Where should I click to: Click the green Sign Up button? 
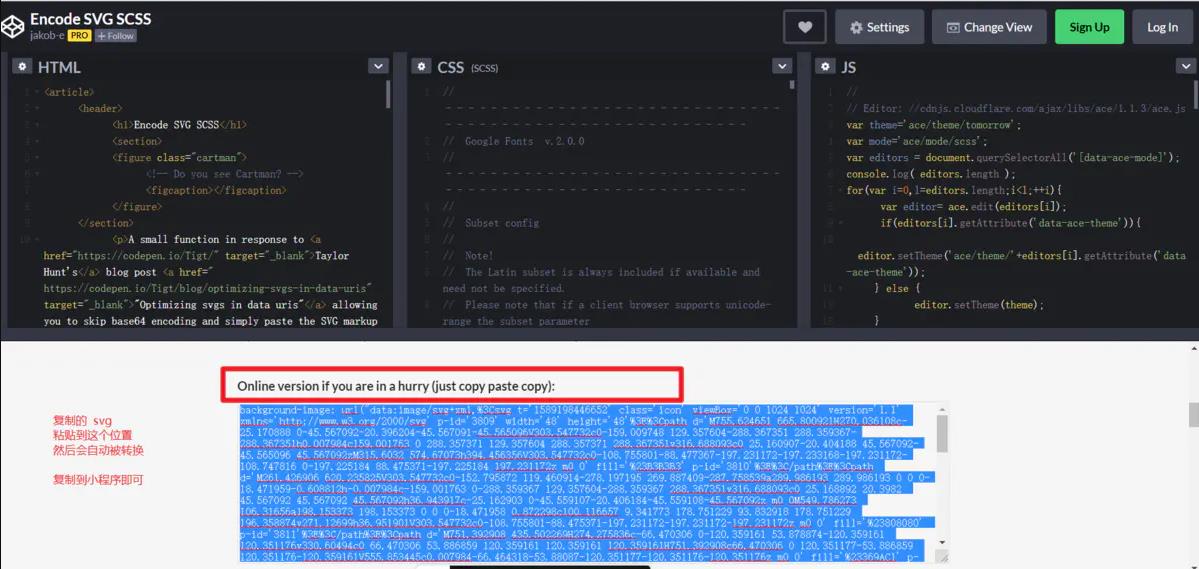pyautogui.click(x=1089, y=27)
